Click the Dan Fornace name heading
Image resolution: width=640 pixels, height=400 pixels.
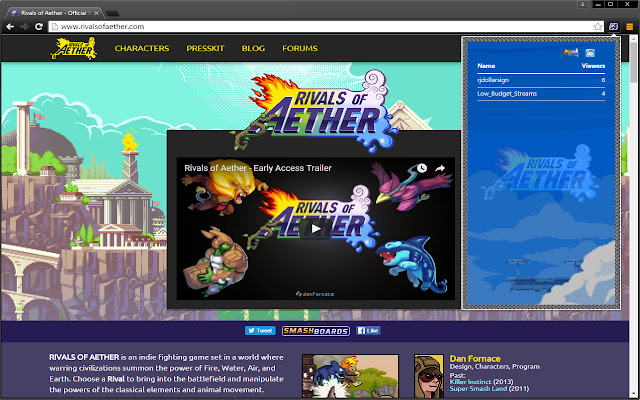pyautogui.click(x=475, y=359)
